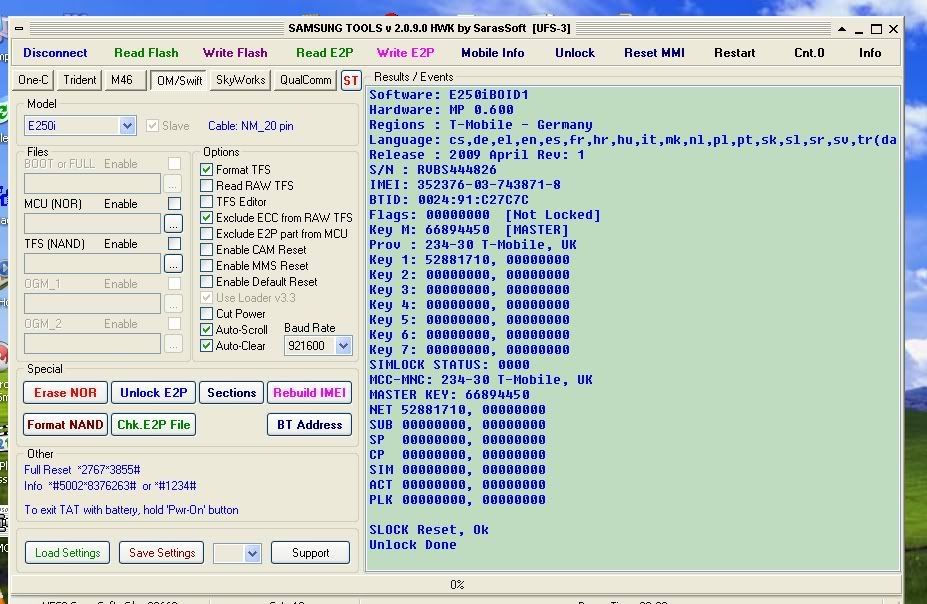Switch to the Trident tab
The width and height of the screenshot is (927, 604).
[79, 80]
